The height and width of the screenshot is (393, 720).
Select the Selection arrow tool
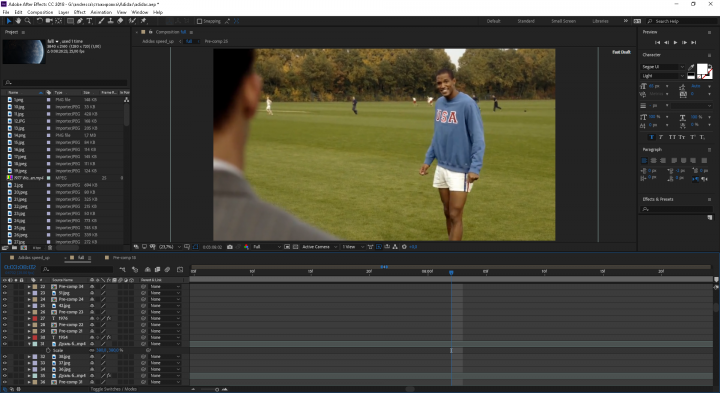[9, 21]
